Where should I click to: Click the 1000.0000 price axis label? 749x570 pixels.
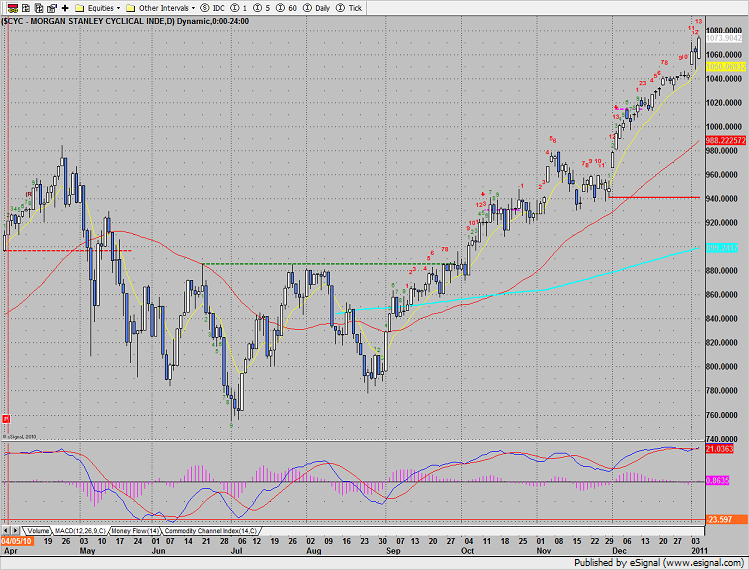click(x=724, y=127)
